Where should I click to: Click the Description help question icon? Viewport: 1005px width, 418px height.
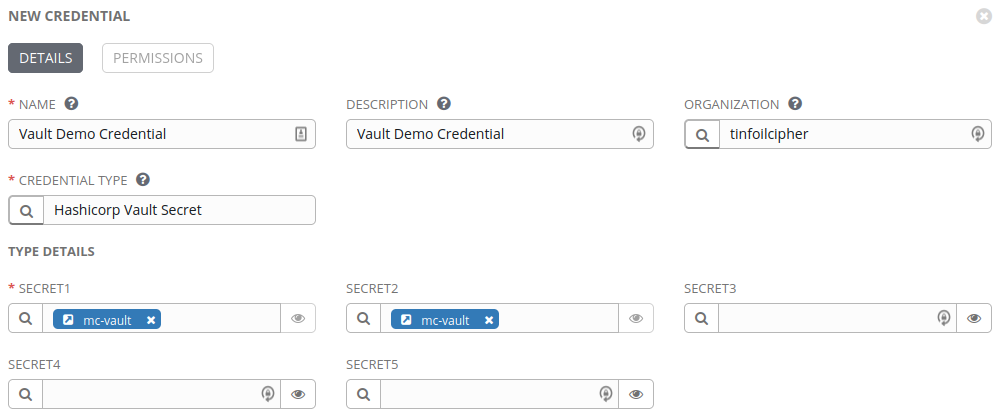[444, 104]
